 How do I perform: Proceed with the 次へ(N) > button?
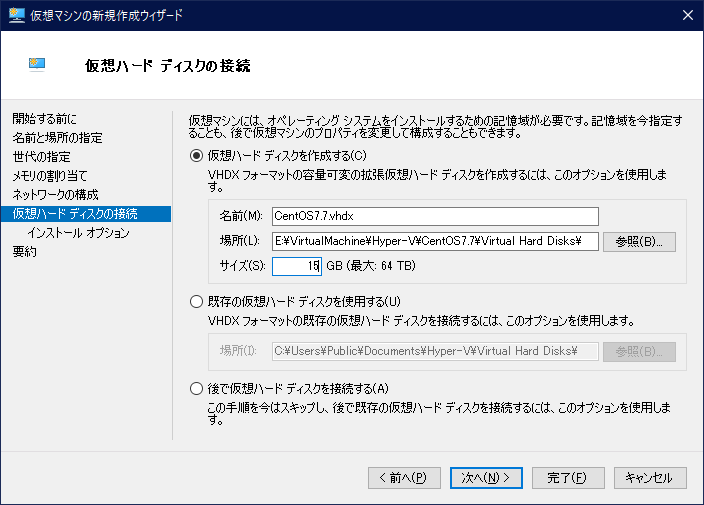pyautogui.click(x=486, y=478)
